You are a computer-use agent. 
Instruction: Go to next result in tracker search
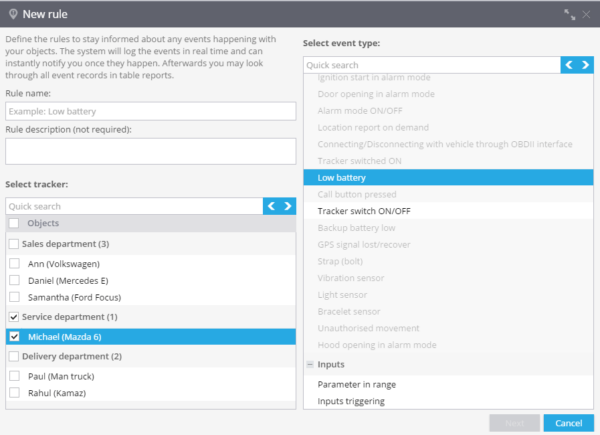pos(288,206)
